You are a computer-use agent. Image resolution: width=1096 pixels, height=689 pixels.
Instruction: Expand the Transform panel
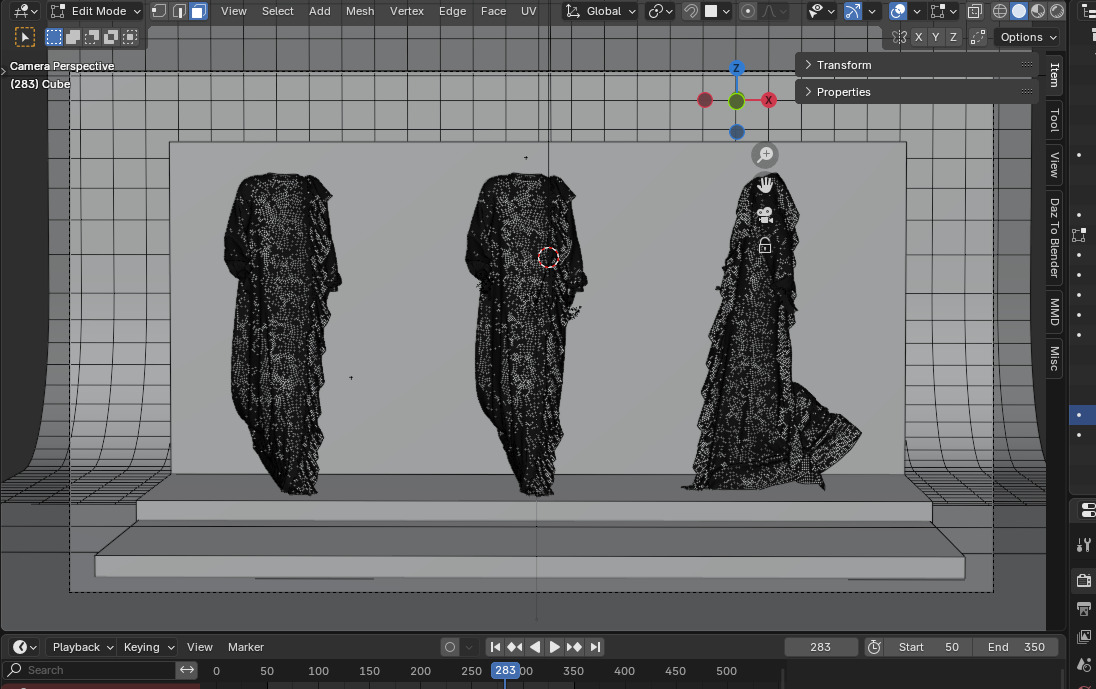click(x=916, y=65)
